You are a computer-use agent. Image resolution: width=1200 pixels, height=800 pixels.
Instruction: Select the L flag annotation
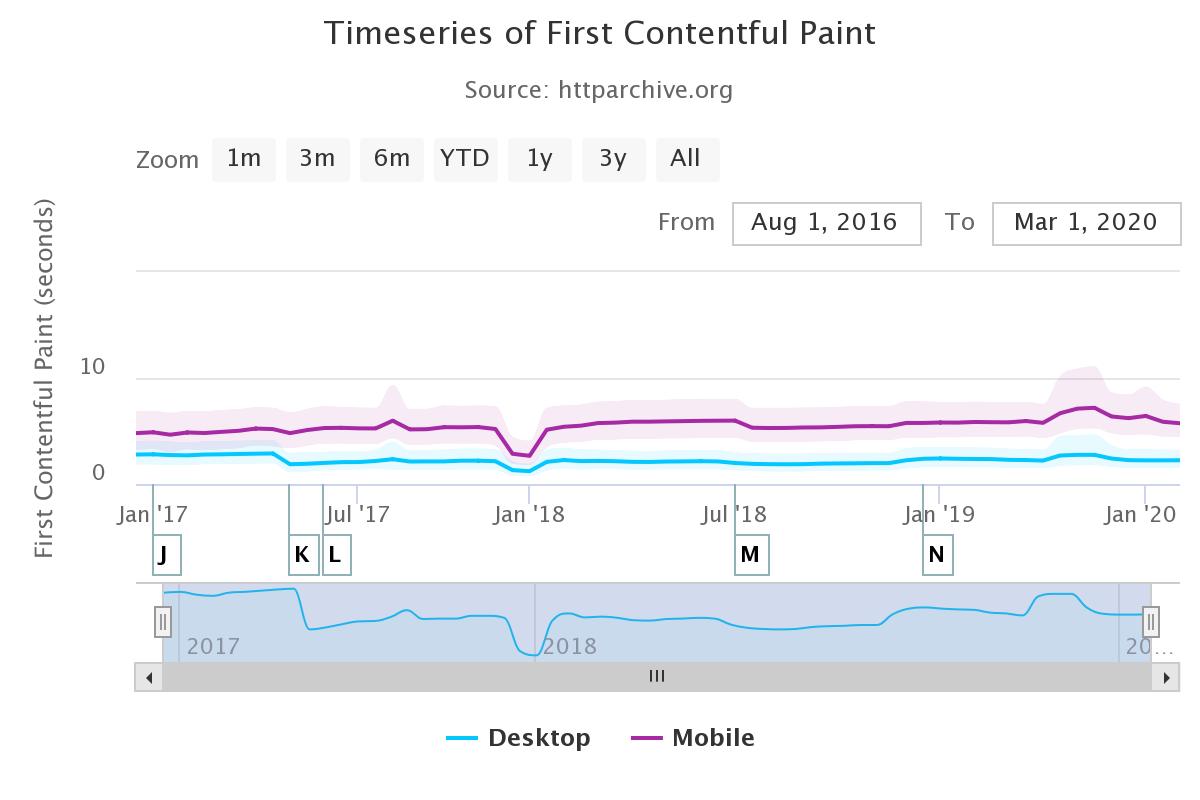pos(336,555)
